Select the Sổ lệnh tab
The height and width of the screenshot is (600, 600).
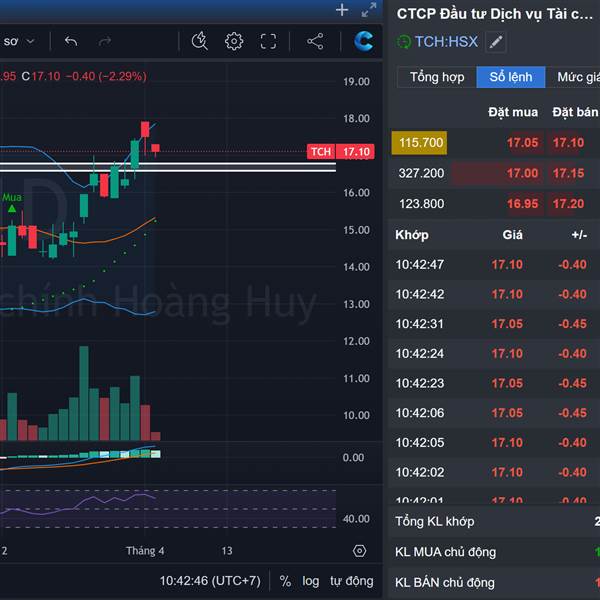click(510, 77)
